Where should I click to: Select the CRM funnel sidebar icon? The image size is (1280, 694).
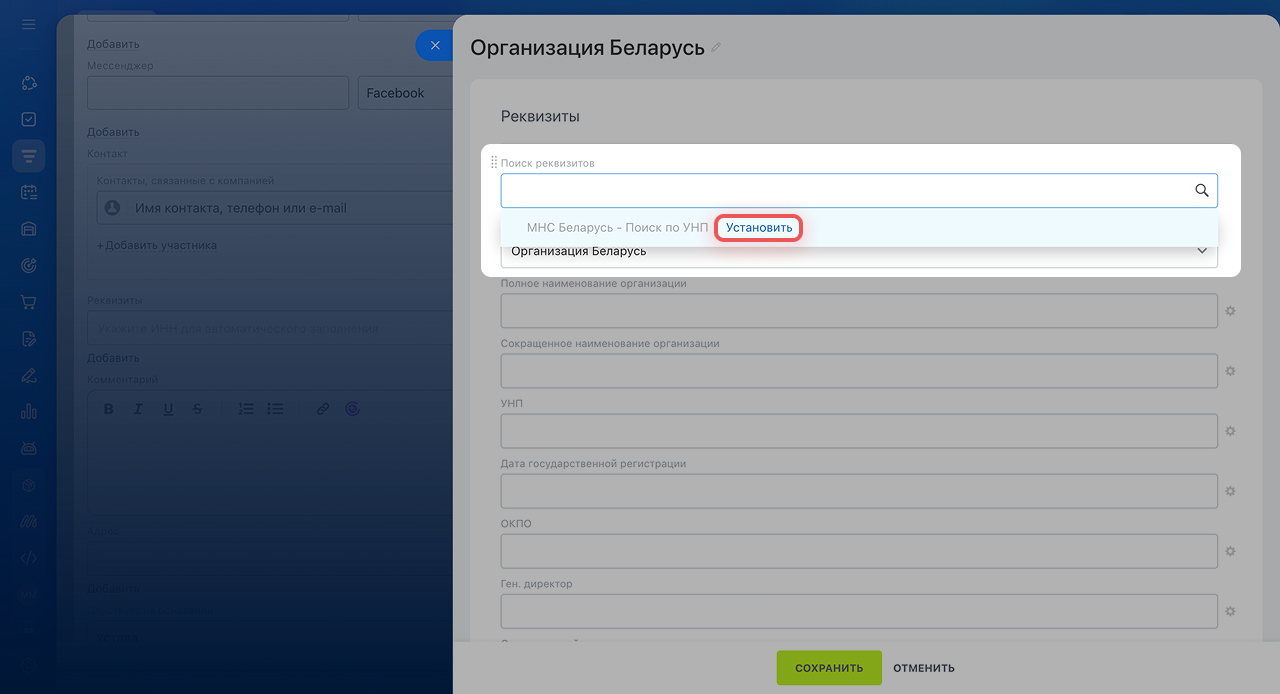click(x=28, y=156)
